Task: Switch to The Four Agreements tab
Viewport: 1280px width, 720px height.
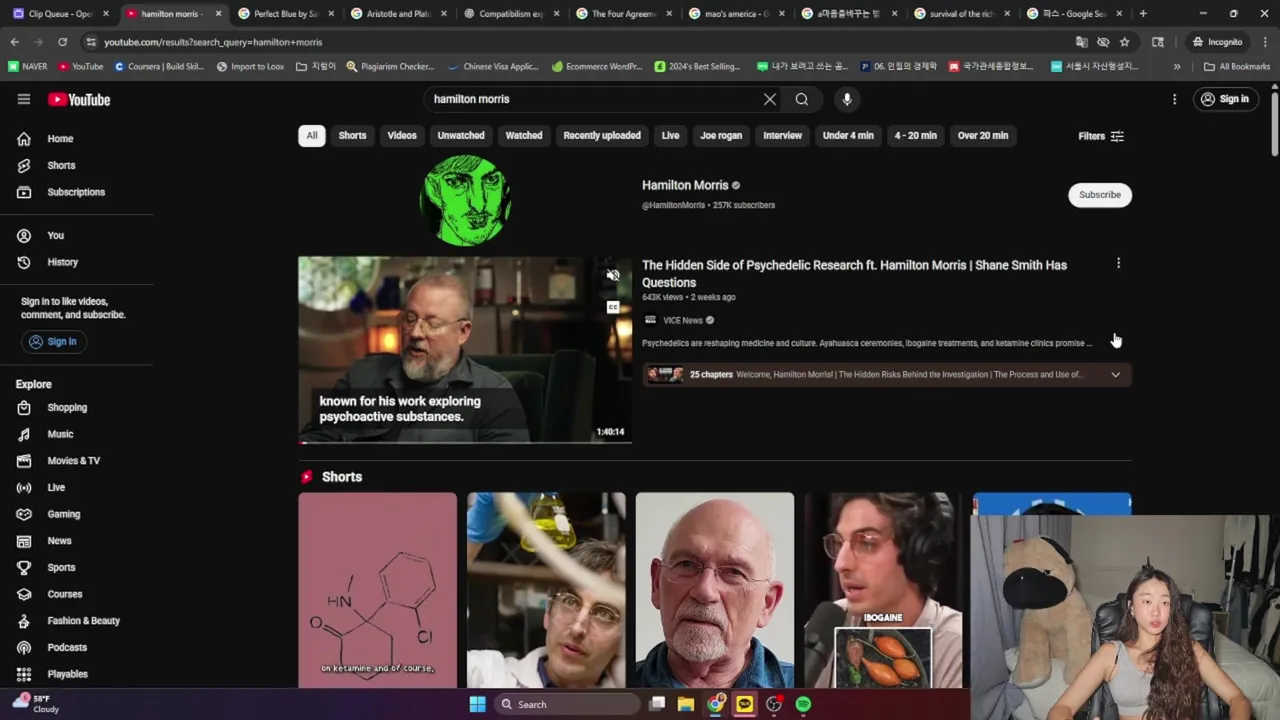Action: click(623, 14)
